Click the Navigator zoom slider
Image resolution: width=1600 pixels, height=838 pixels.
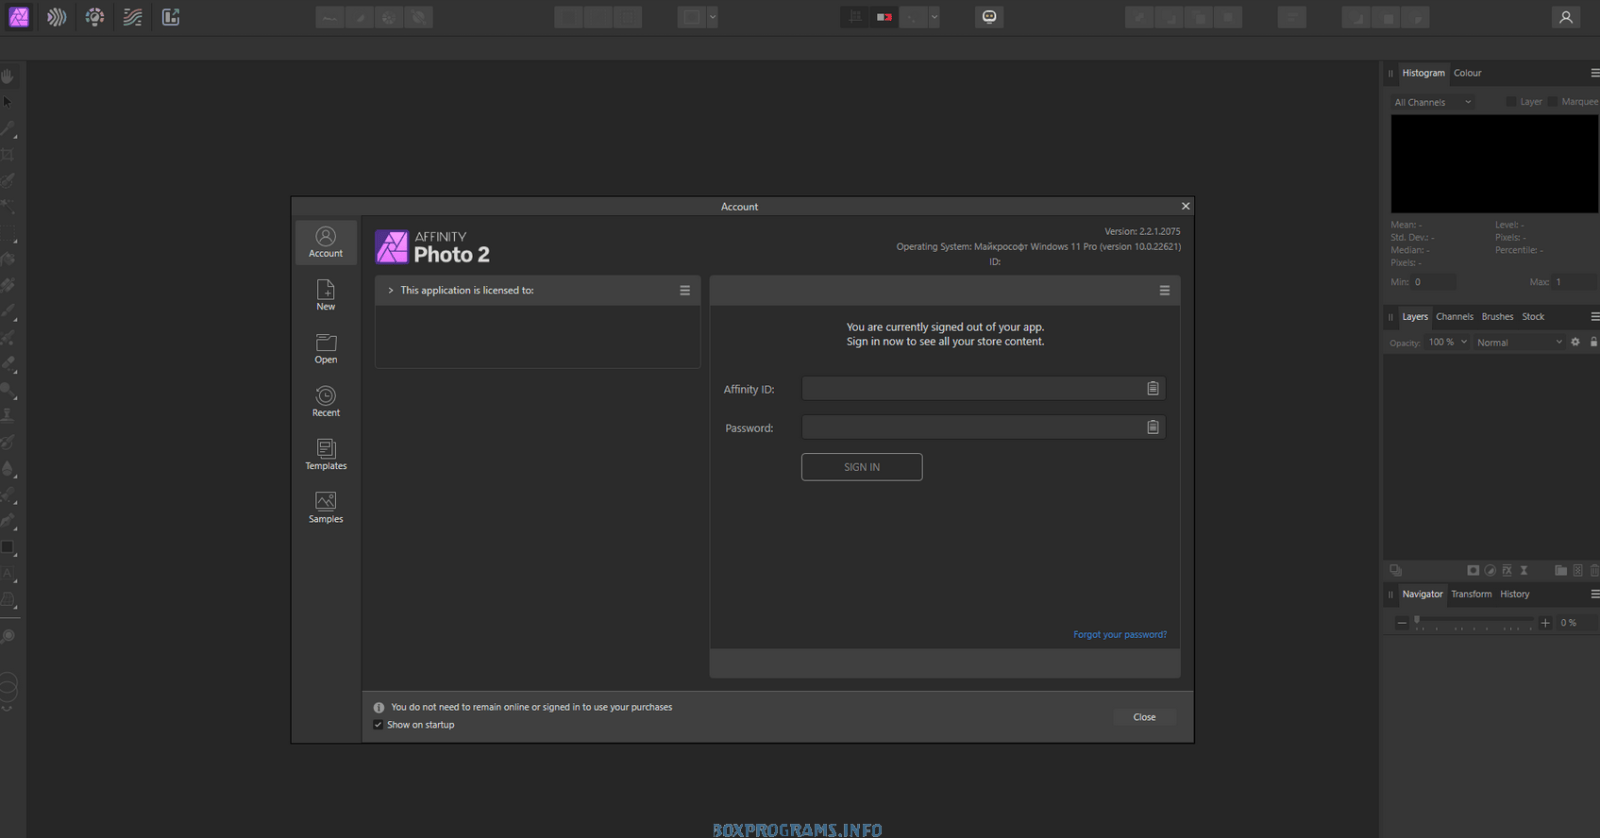(x=1473, y=623)
